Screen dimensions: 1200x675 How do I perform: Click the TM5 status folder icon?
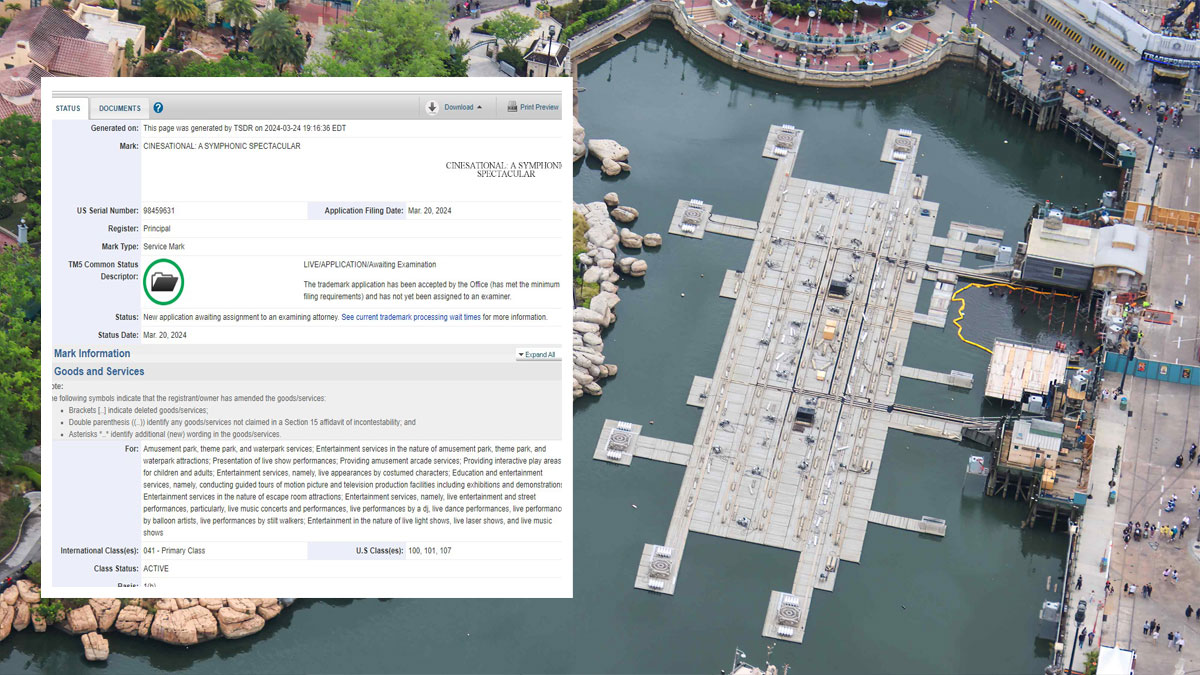[x=163, y=281]
